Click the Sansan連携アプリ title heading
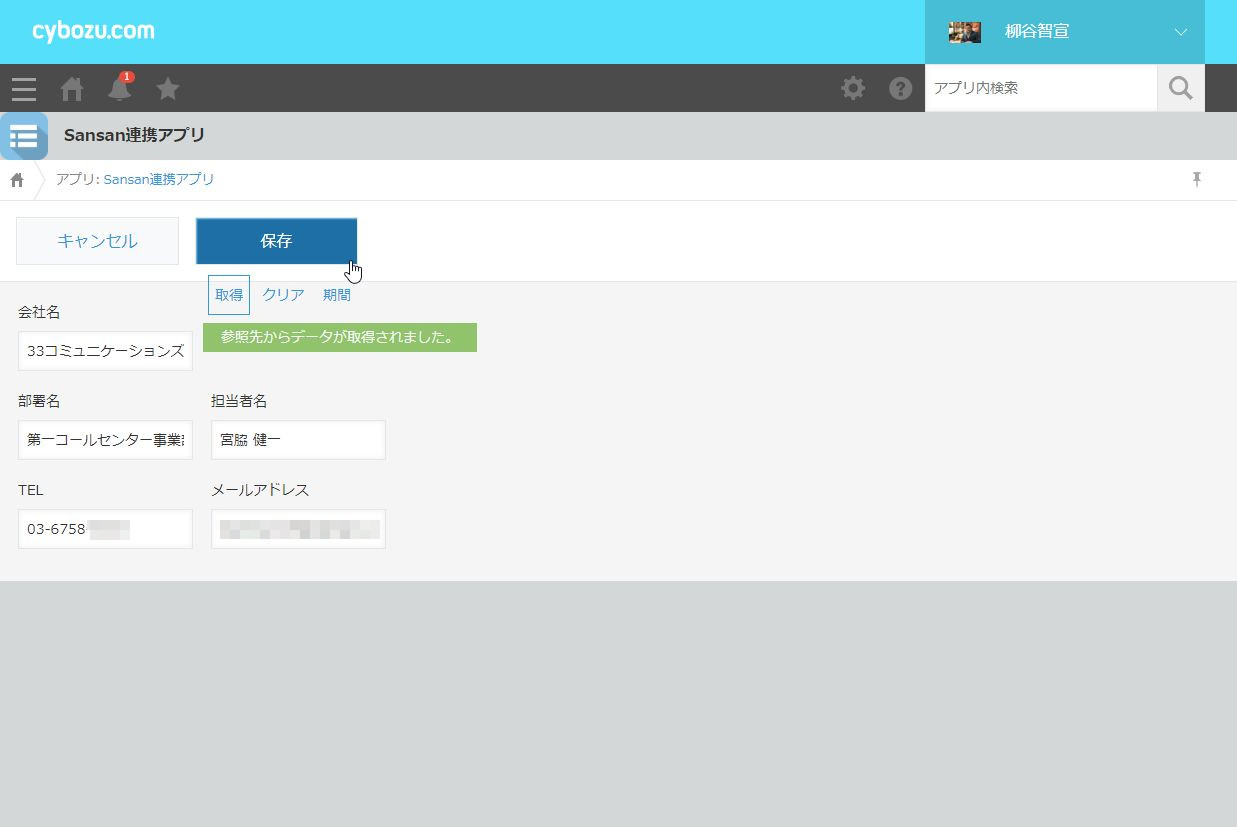This screenshot has height=827, width=1237. 135,135
